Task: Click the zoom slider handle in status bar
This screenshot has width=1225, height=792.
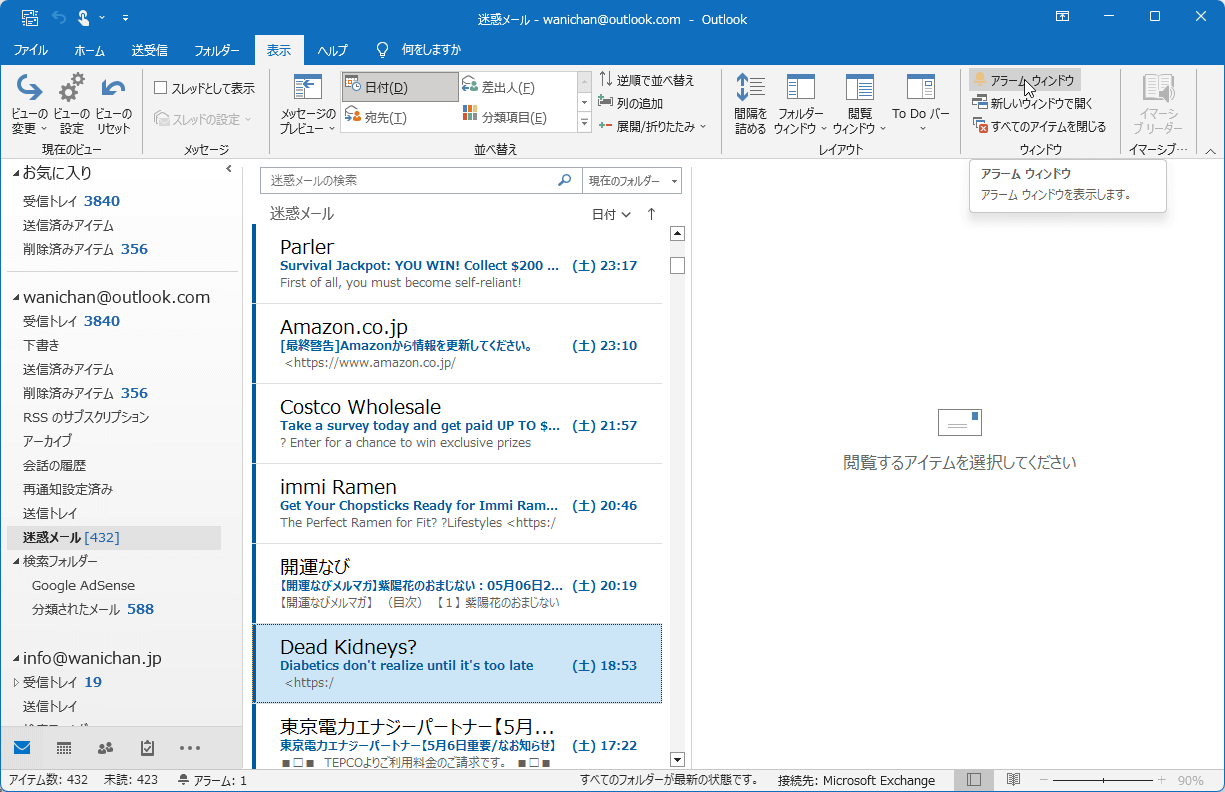Action: pyautogui.click(x=1103, y=780)
